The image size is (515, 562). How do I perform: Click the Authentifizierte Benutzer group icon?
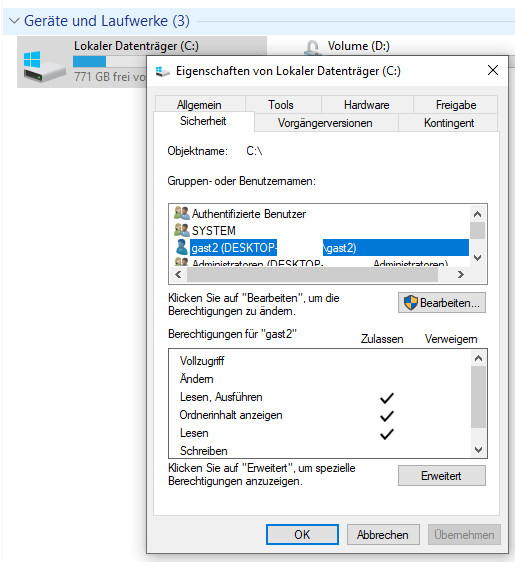[x=181, y=213]
